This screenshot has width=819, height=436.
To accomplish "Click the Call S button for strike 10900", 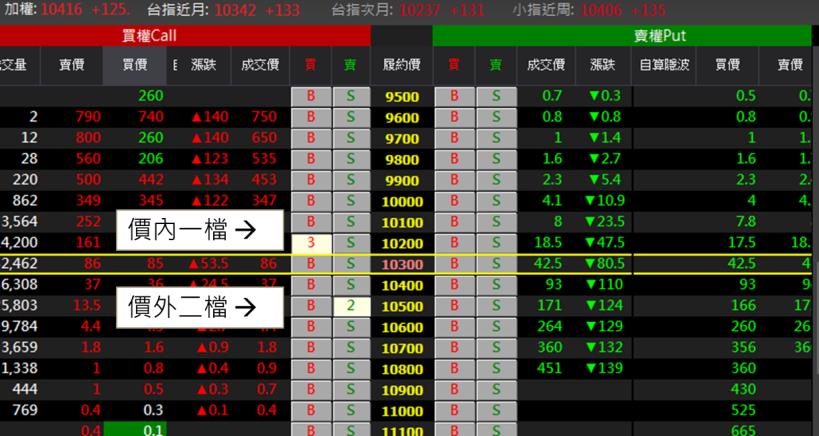I will point(351,390).
